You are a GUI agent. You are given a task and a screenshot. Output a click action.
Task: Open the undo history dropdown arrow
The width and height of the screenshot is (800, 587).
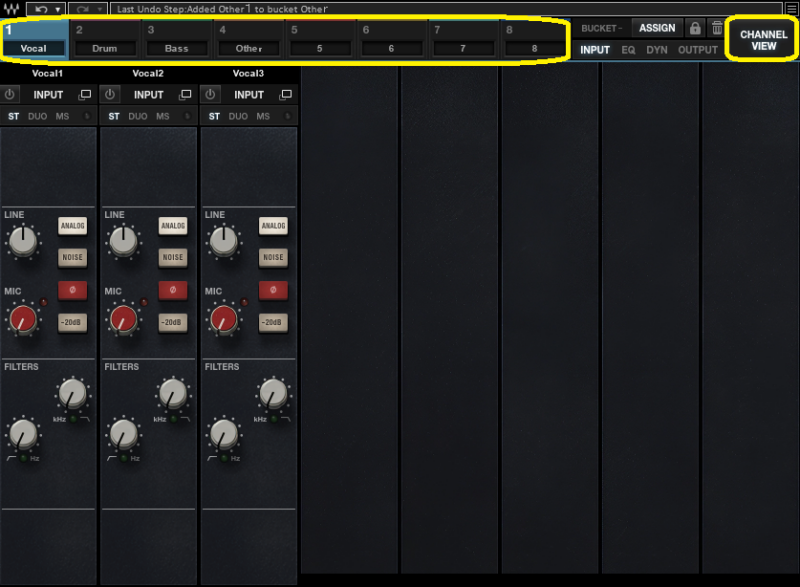click(58, 8)
